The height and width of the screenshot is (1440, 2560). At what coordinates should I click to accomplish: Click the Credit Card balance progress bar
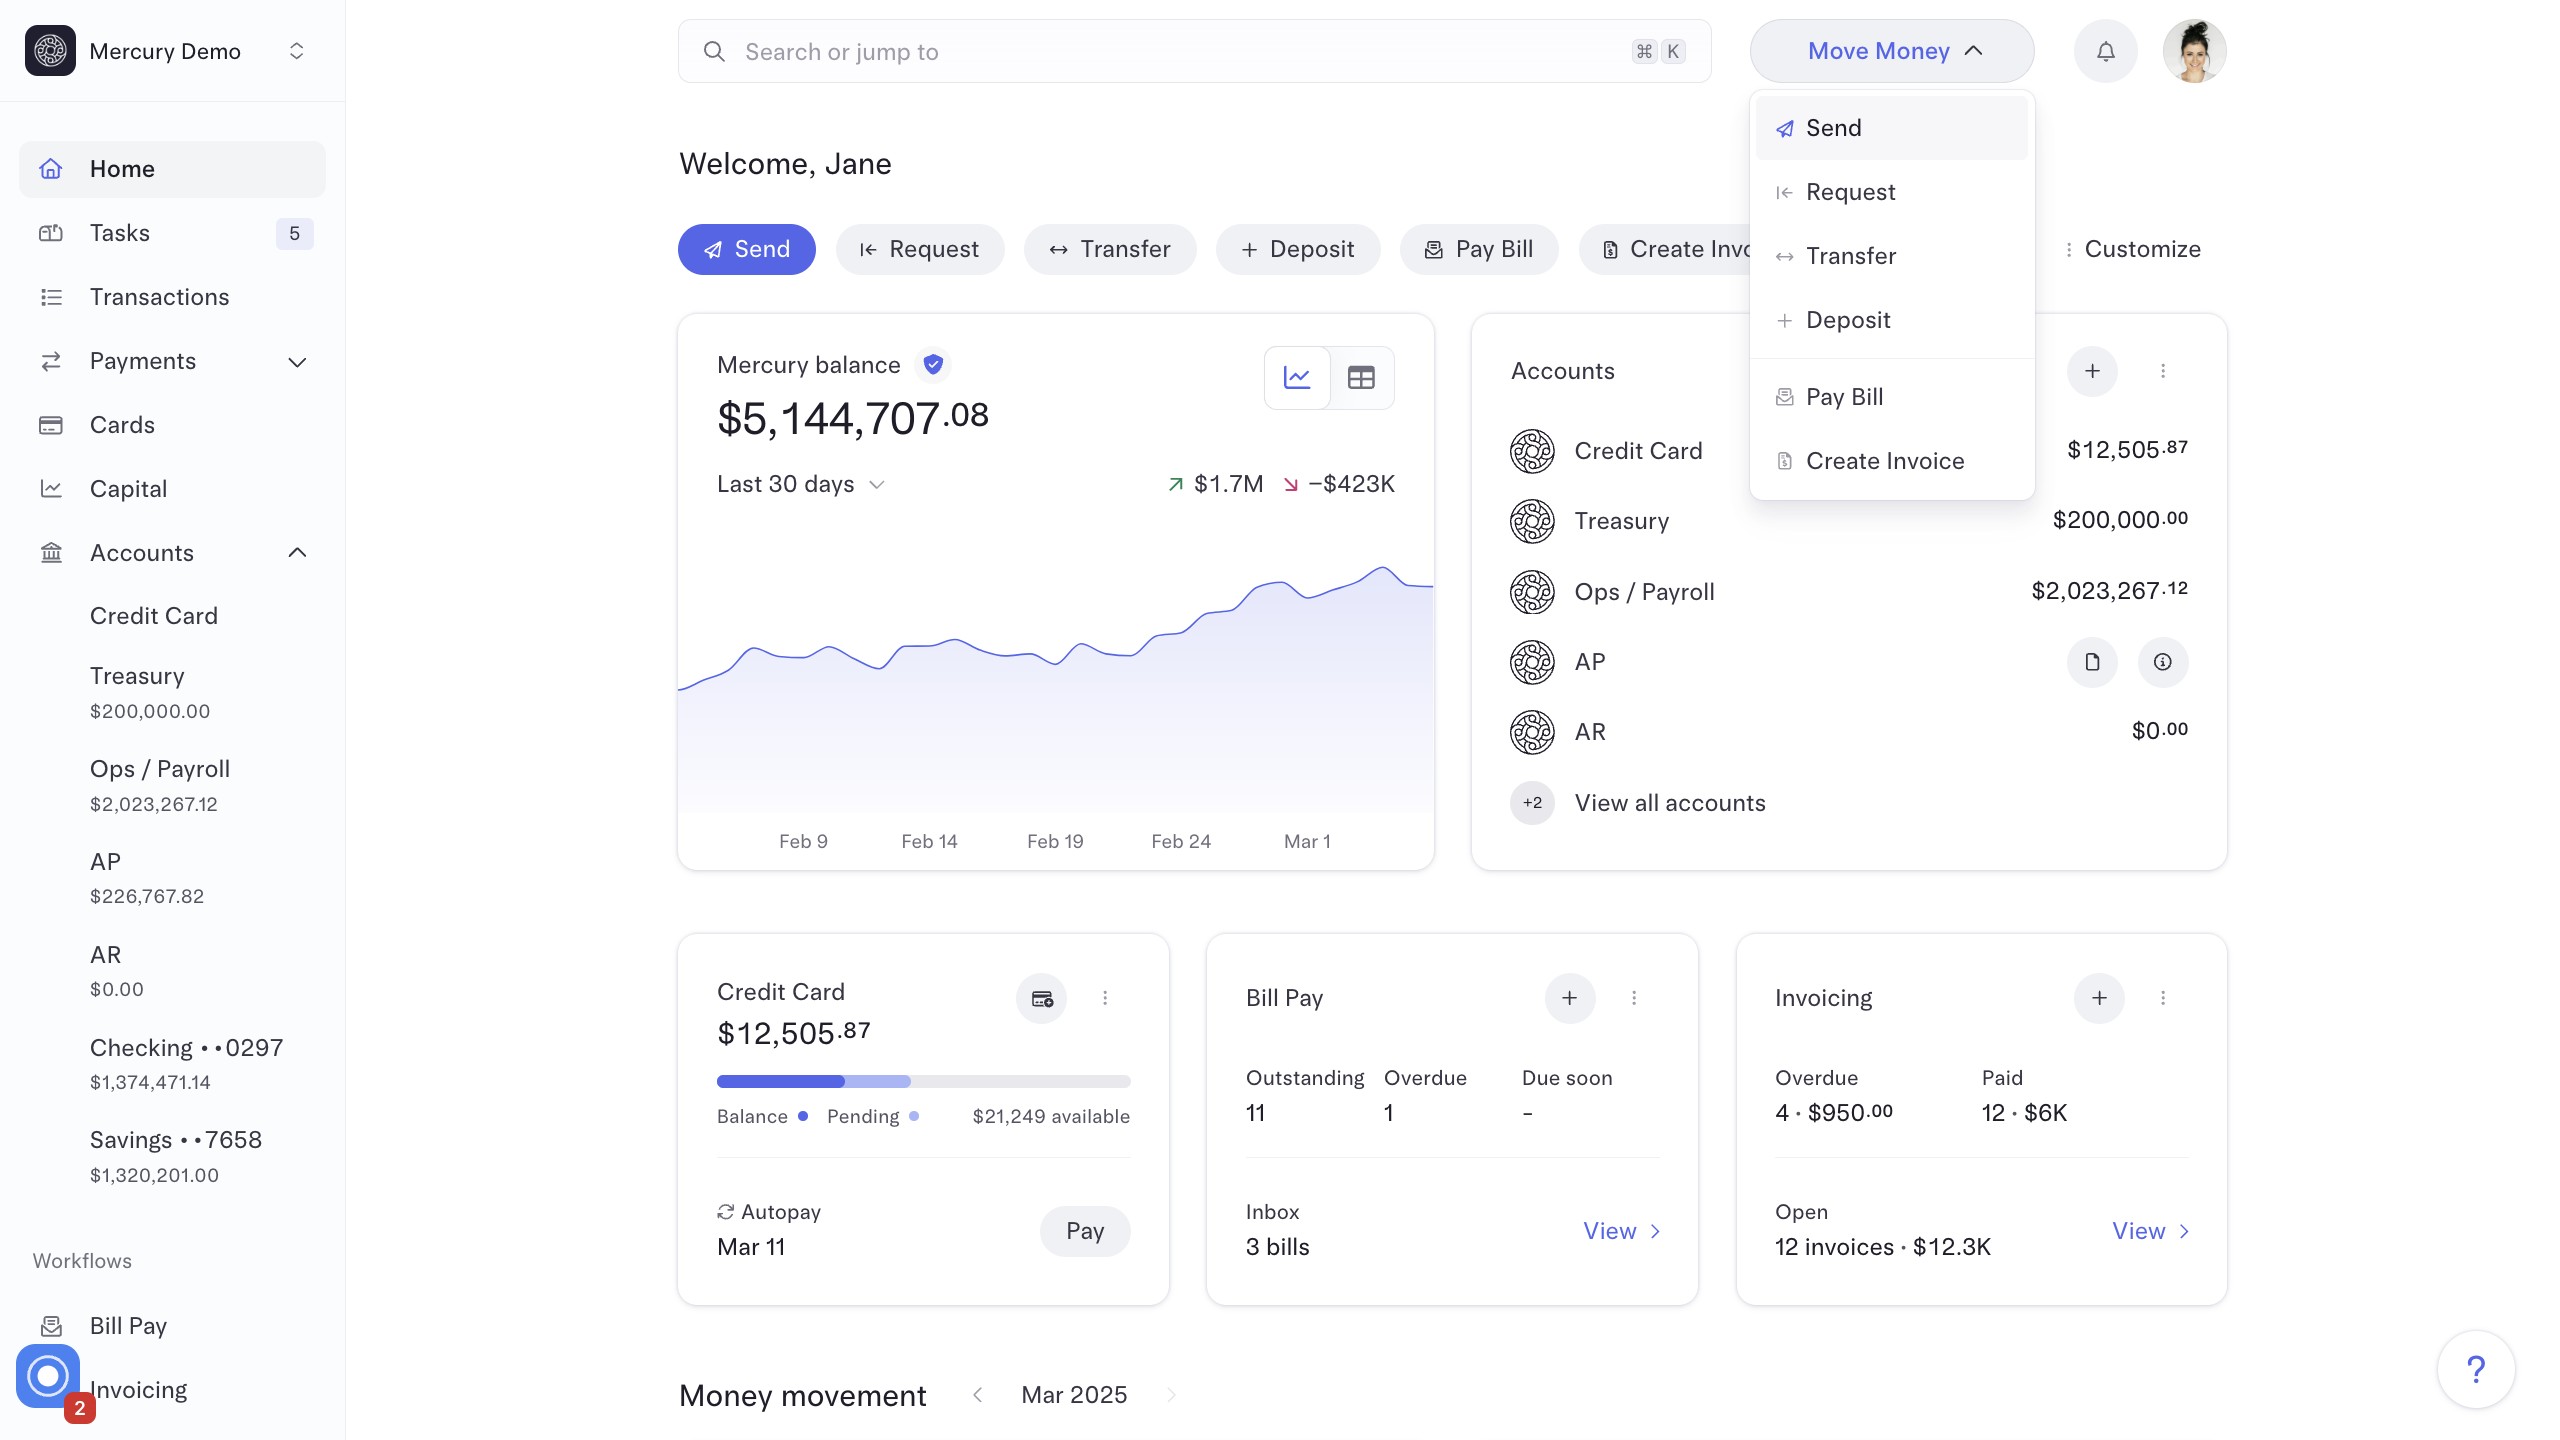point(922,1081)
